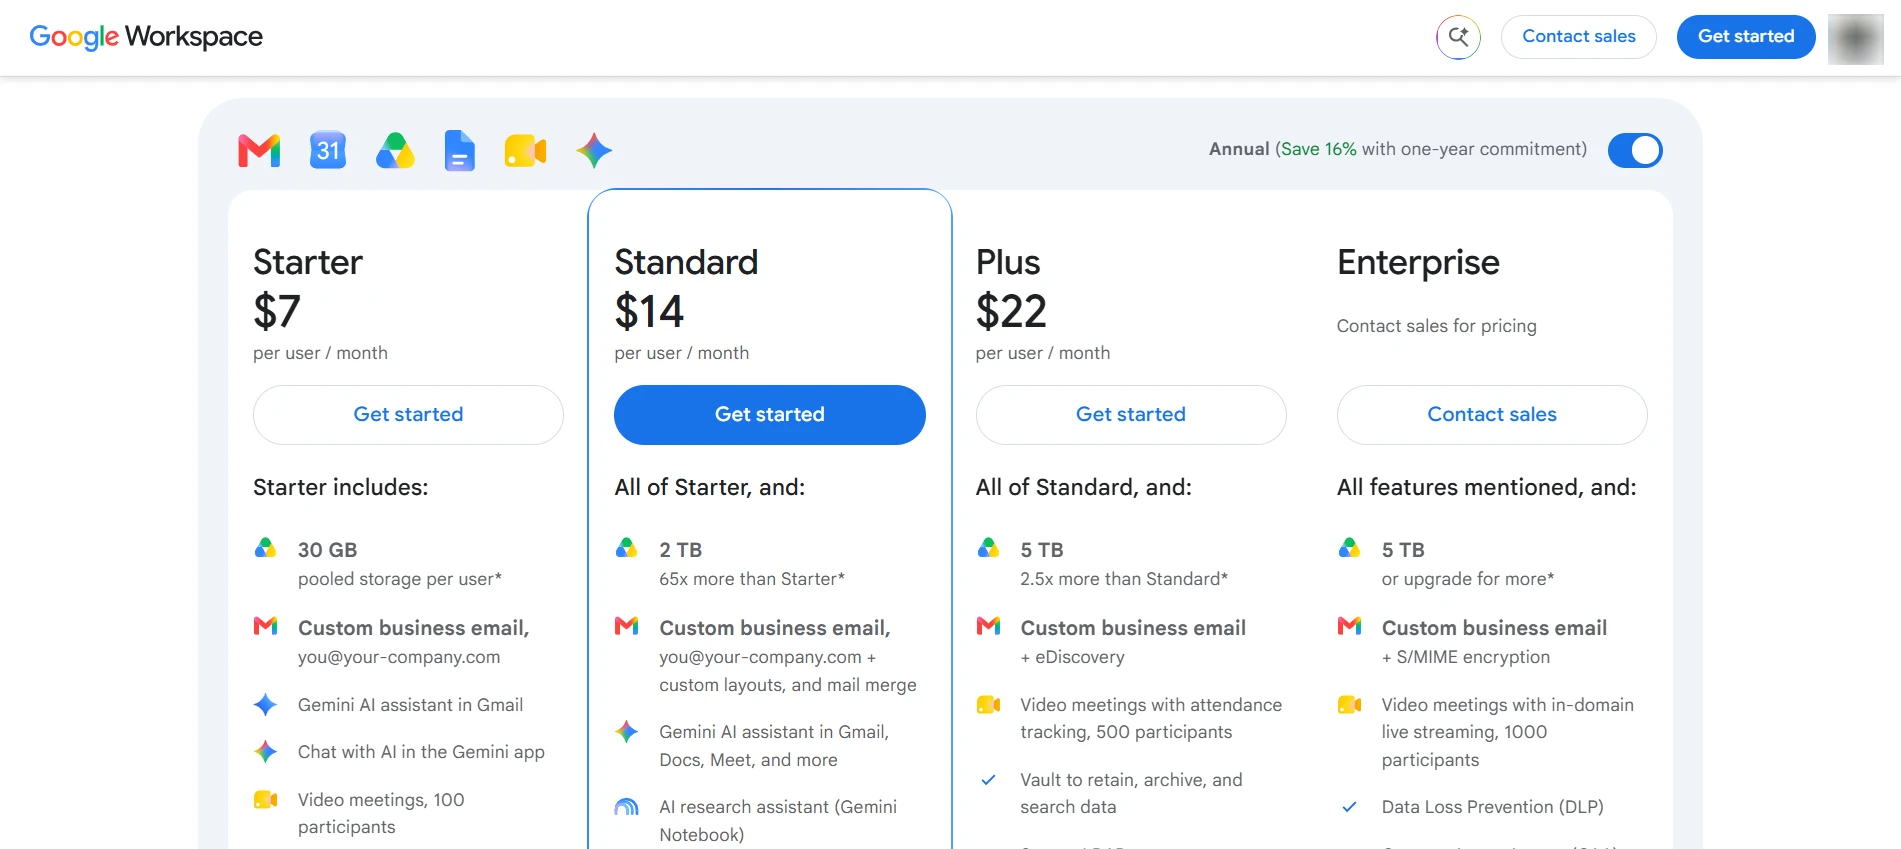Click 'Chat with AI in the Gemini app'

point(421,752)
